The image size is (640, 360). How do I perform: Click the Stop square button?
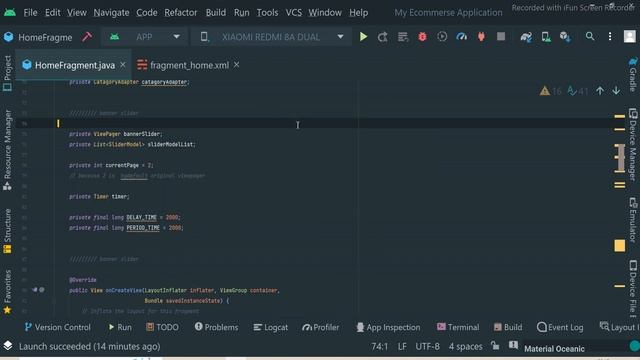coord(501,37)
